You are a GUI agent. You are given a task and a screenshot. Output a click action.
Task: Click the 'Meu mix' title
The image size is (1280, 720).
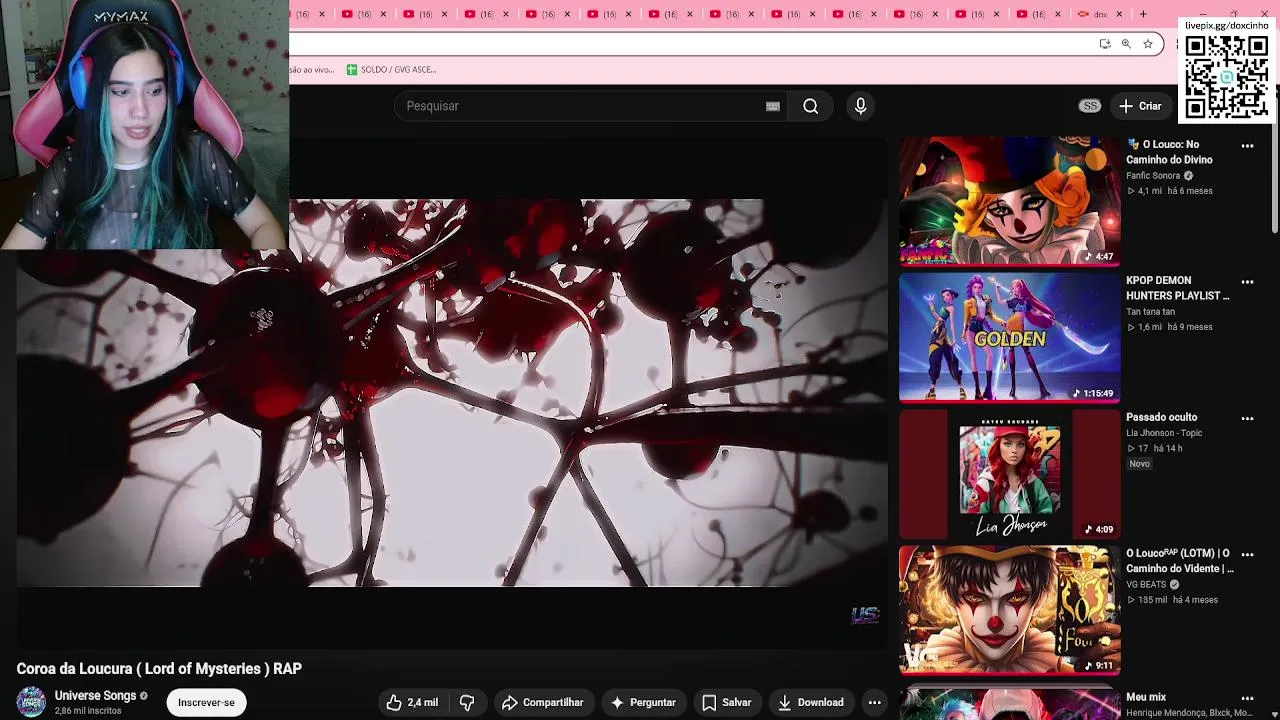1146,697
